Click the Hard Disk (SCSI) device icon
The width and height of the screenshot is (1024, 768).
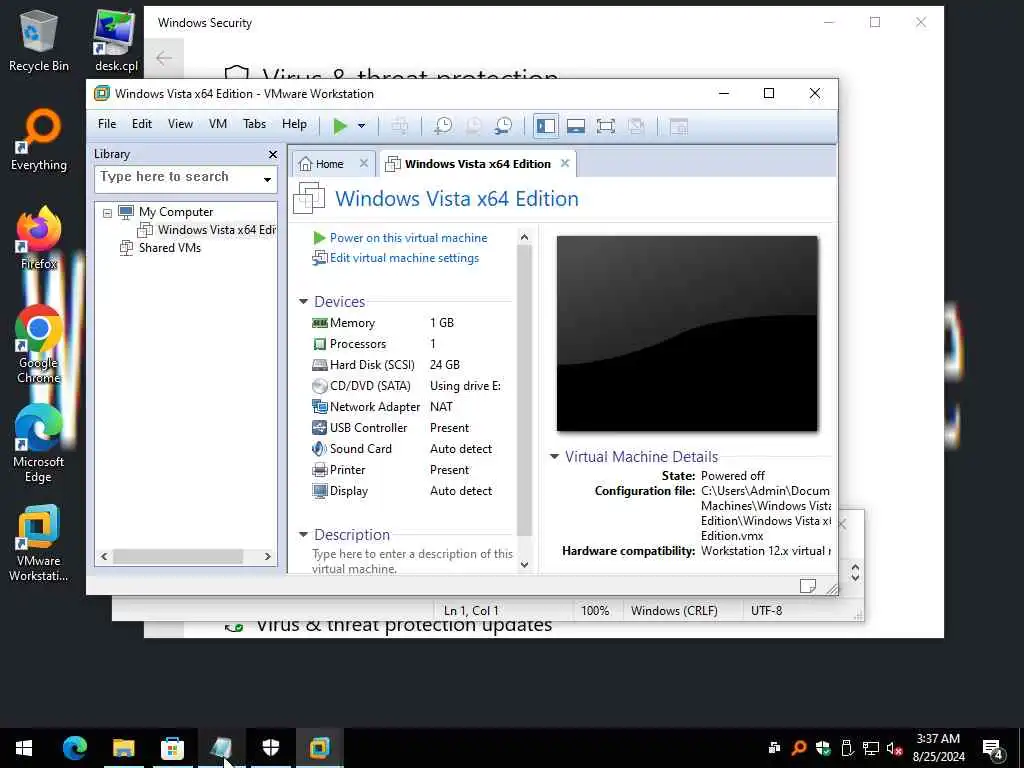click(319, 364)
